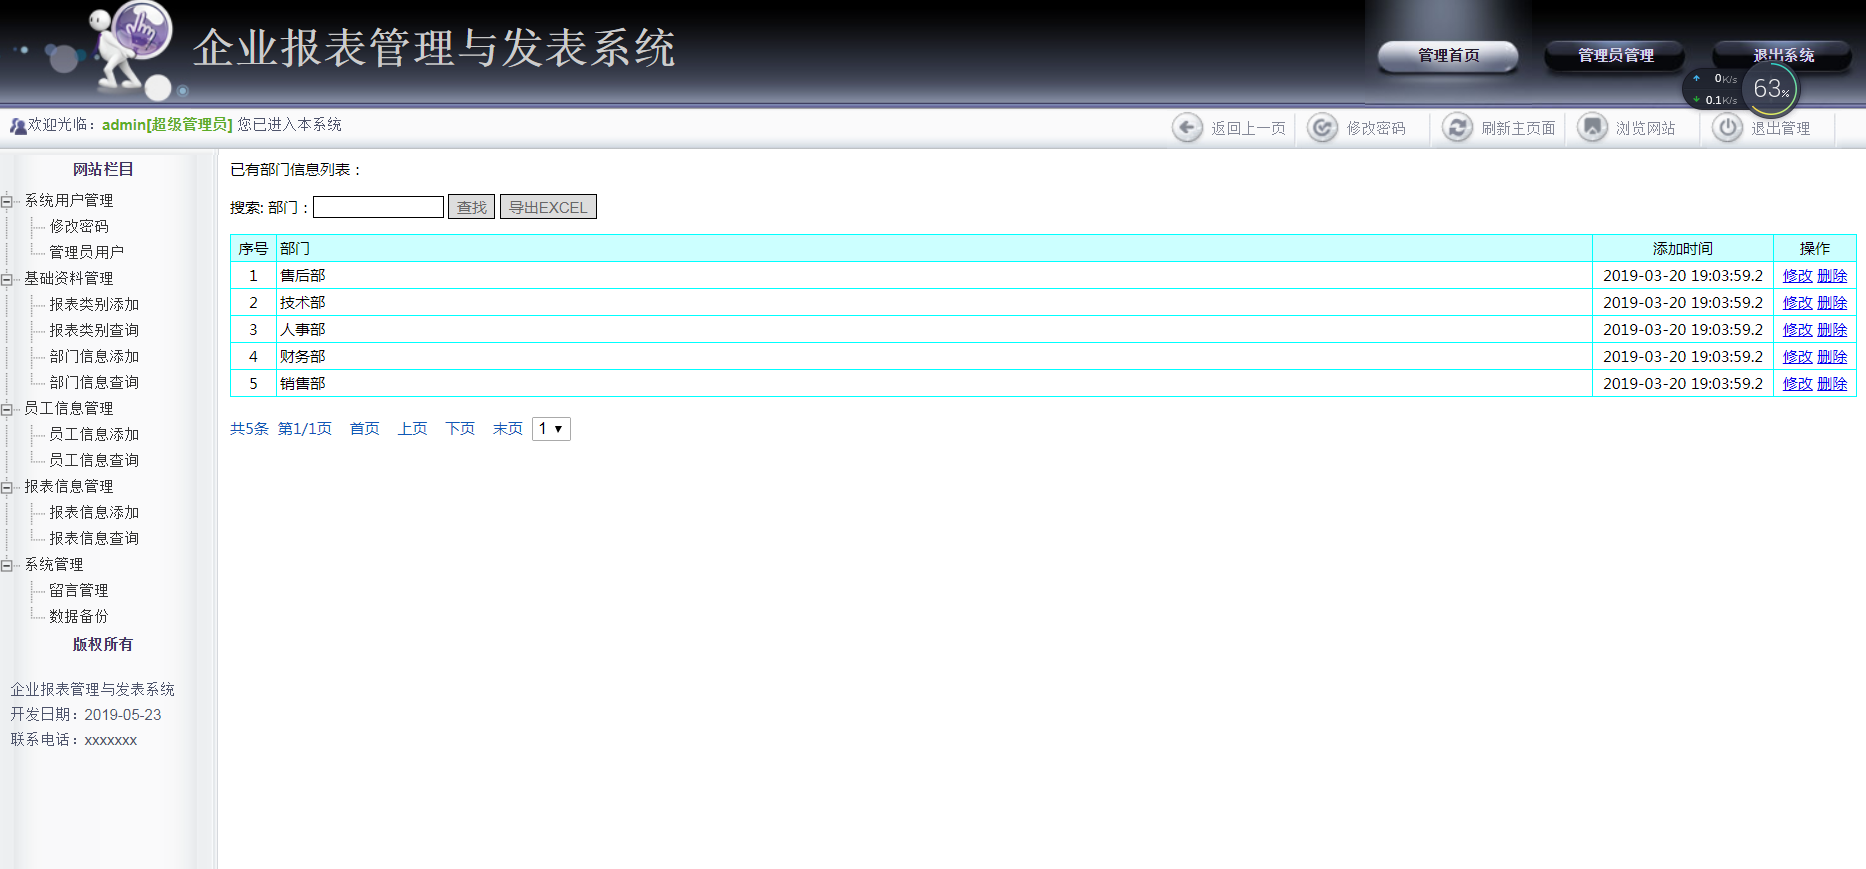Viewport: 1866px width, 869px height.
Task: Open 数据备份 in the sidebar
Action: 79,617
